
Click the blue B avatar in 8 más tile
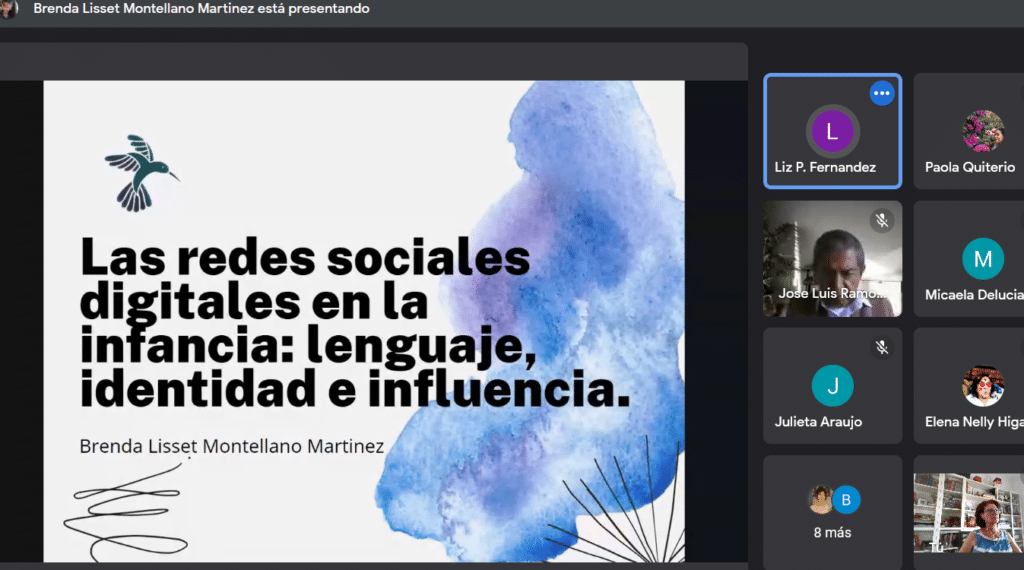[846, 500]
